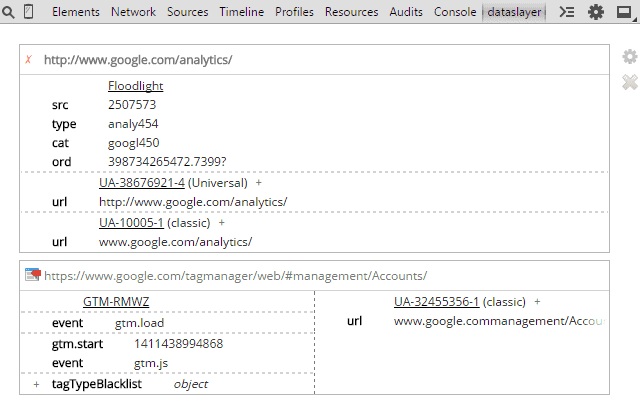Image resolution: width=640 pixels, height=400 pixels.
Task: Switch to the Timeline tab
Action: click(x=242, y=12)
